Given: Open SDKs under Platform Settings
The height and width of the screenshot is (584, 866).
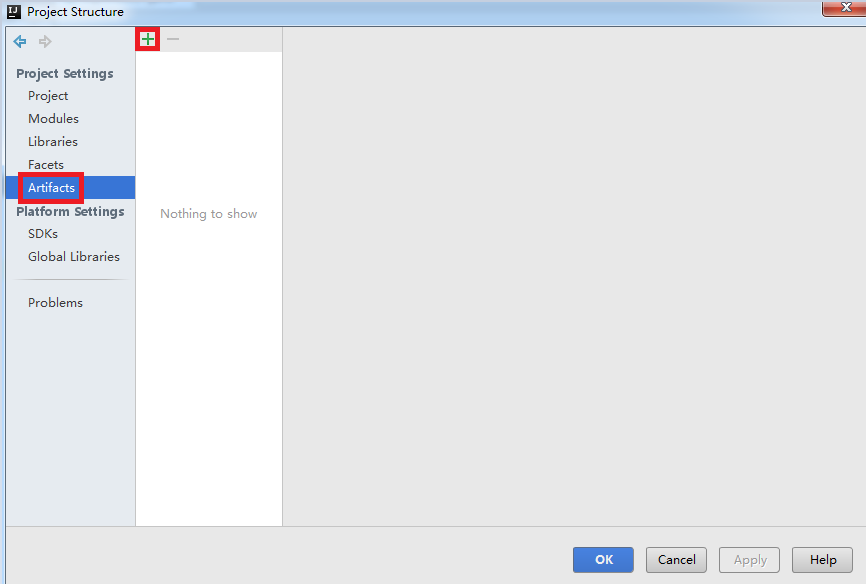Looking at the screenshot, I should [43, 234].
